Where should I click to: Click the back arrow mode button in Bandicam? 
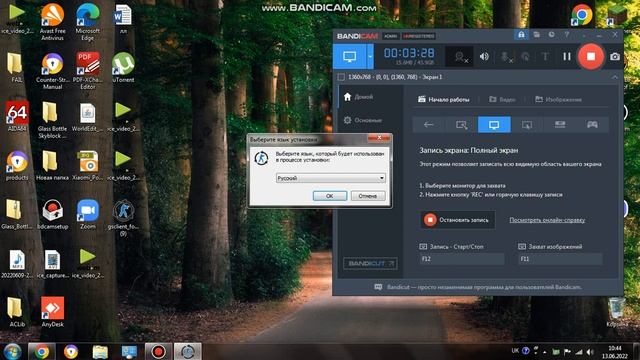[429, 124]
